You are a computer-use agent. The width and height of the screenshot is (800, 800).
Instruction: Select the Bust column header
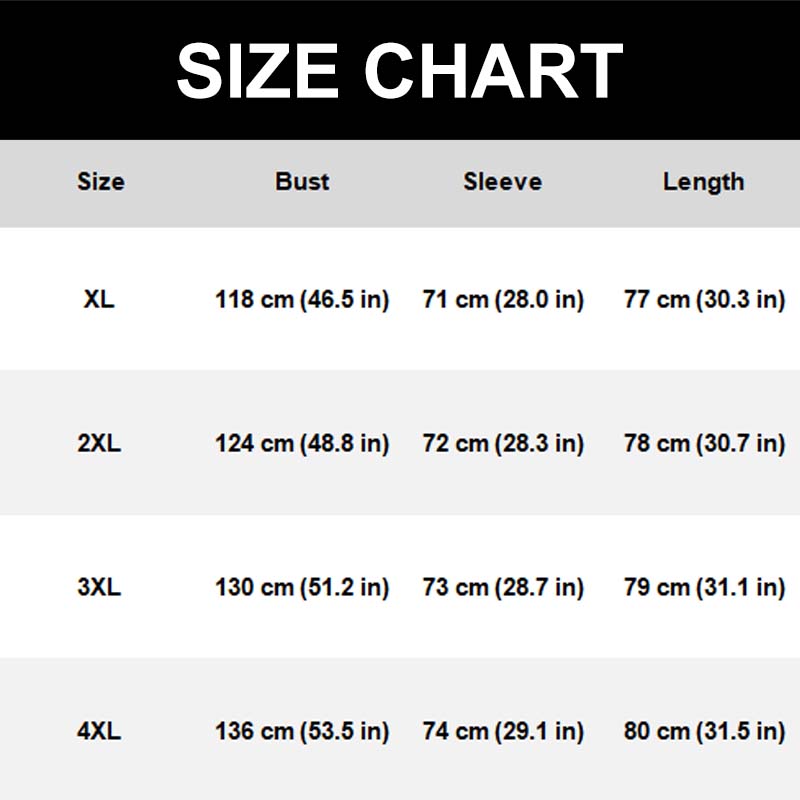(302, 182)
